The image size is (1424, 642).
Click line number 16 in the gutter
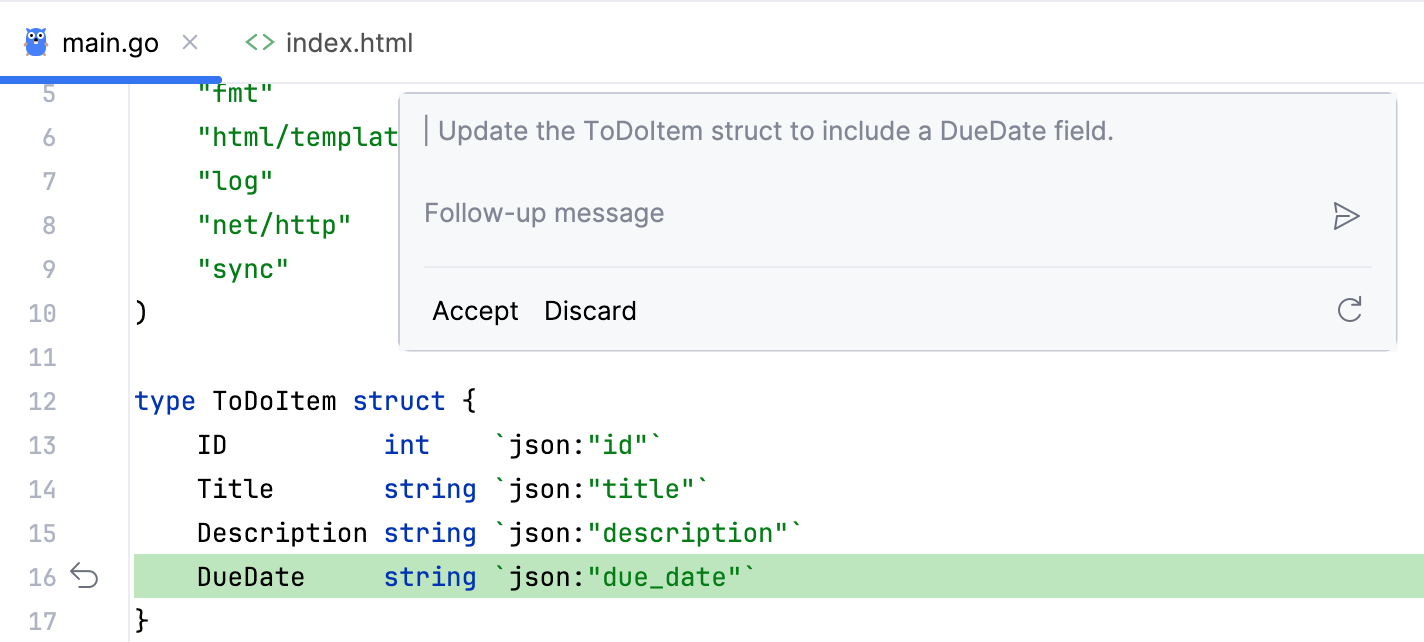42,577
